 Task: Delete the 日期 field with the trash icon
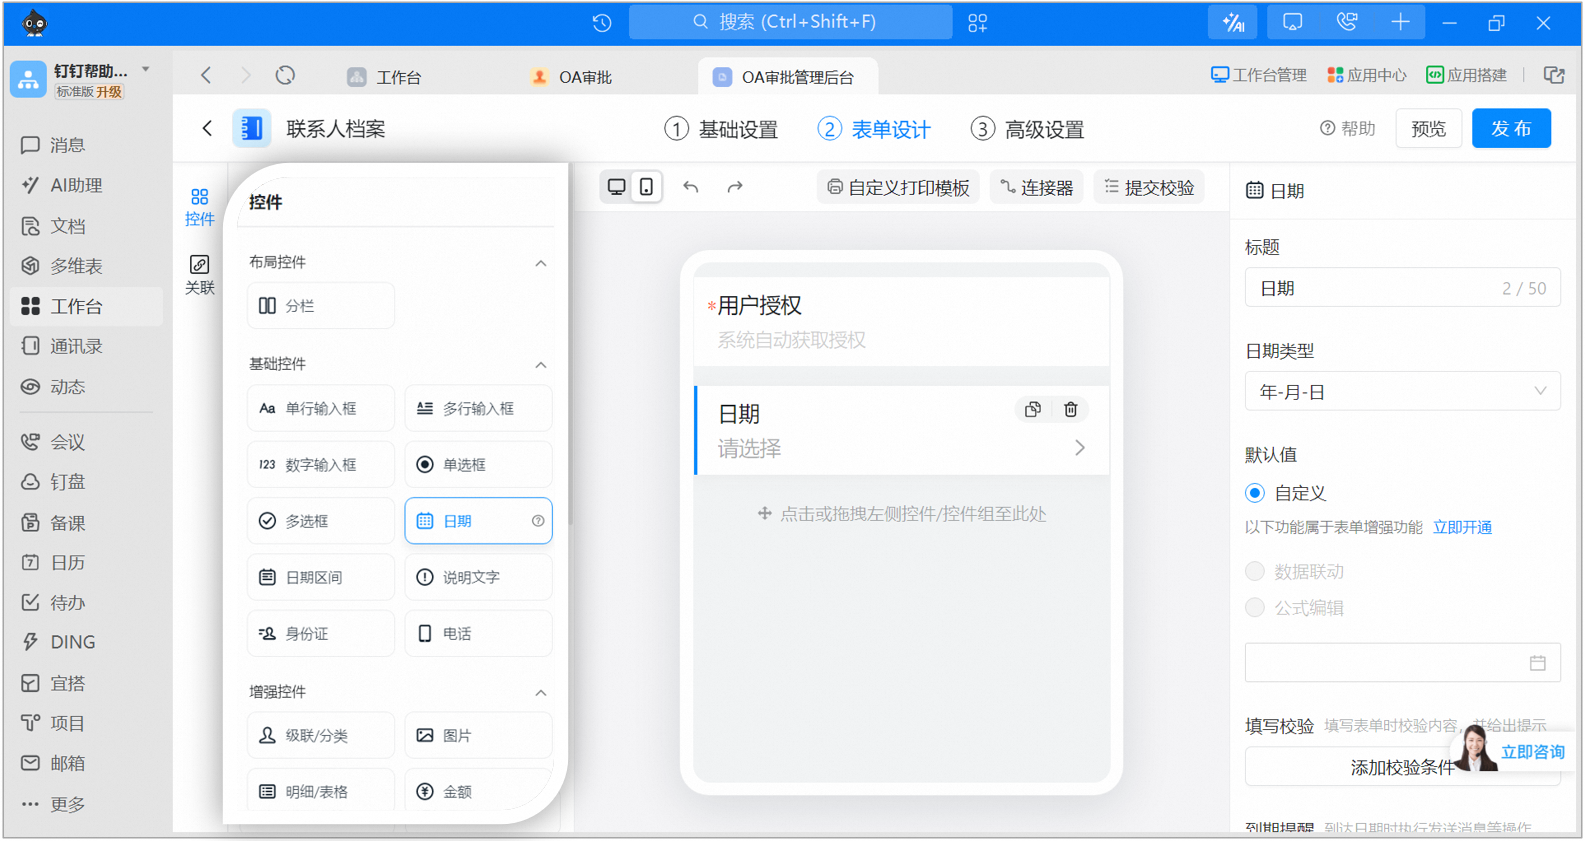tap(1071, 410)
